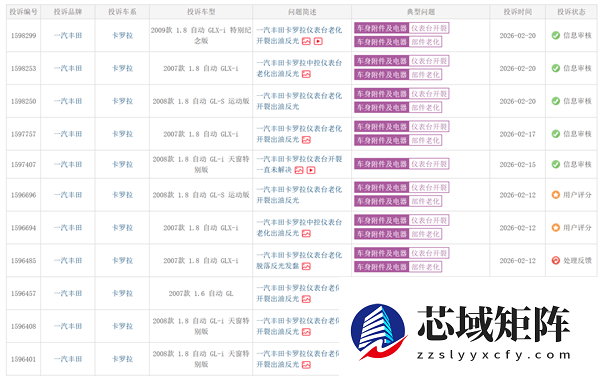Open image attachment icon in complaint 1596401
The width and height of the screenshot is (600, 377).
pyautogui.click(x=306, y=365)
